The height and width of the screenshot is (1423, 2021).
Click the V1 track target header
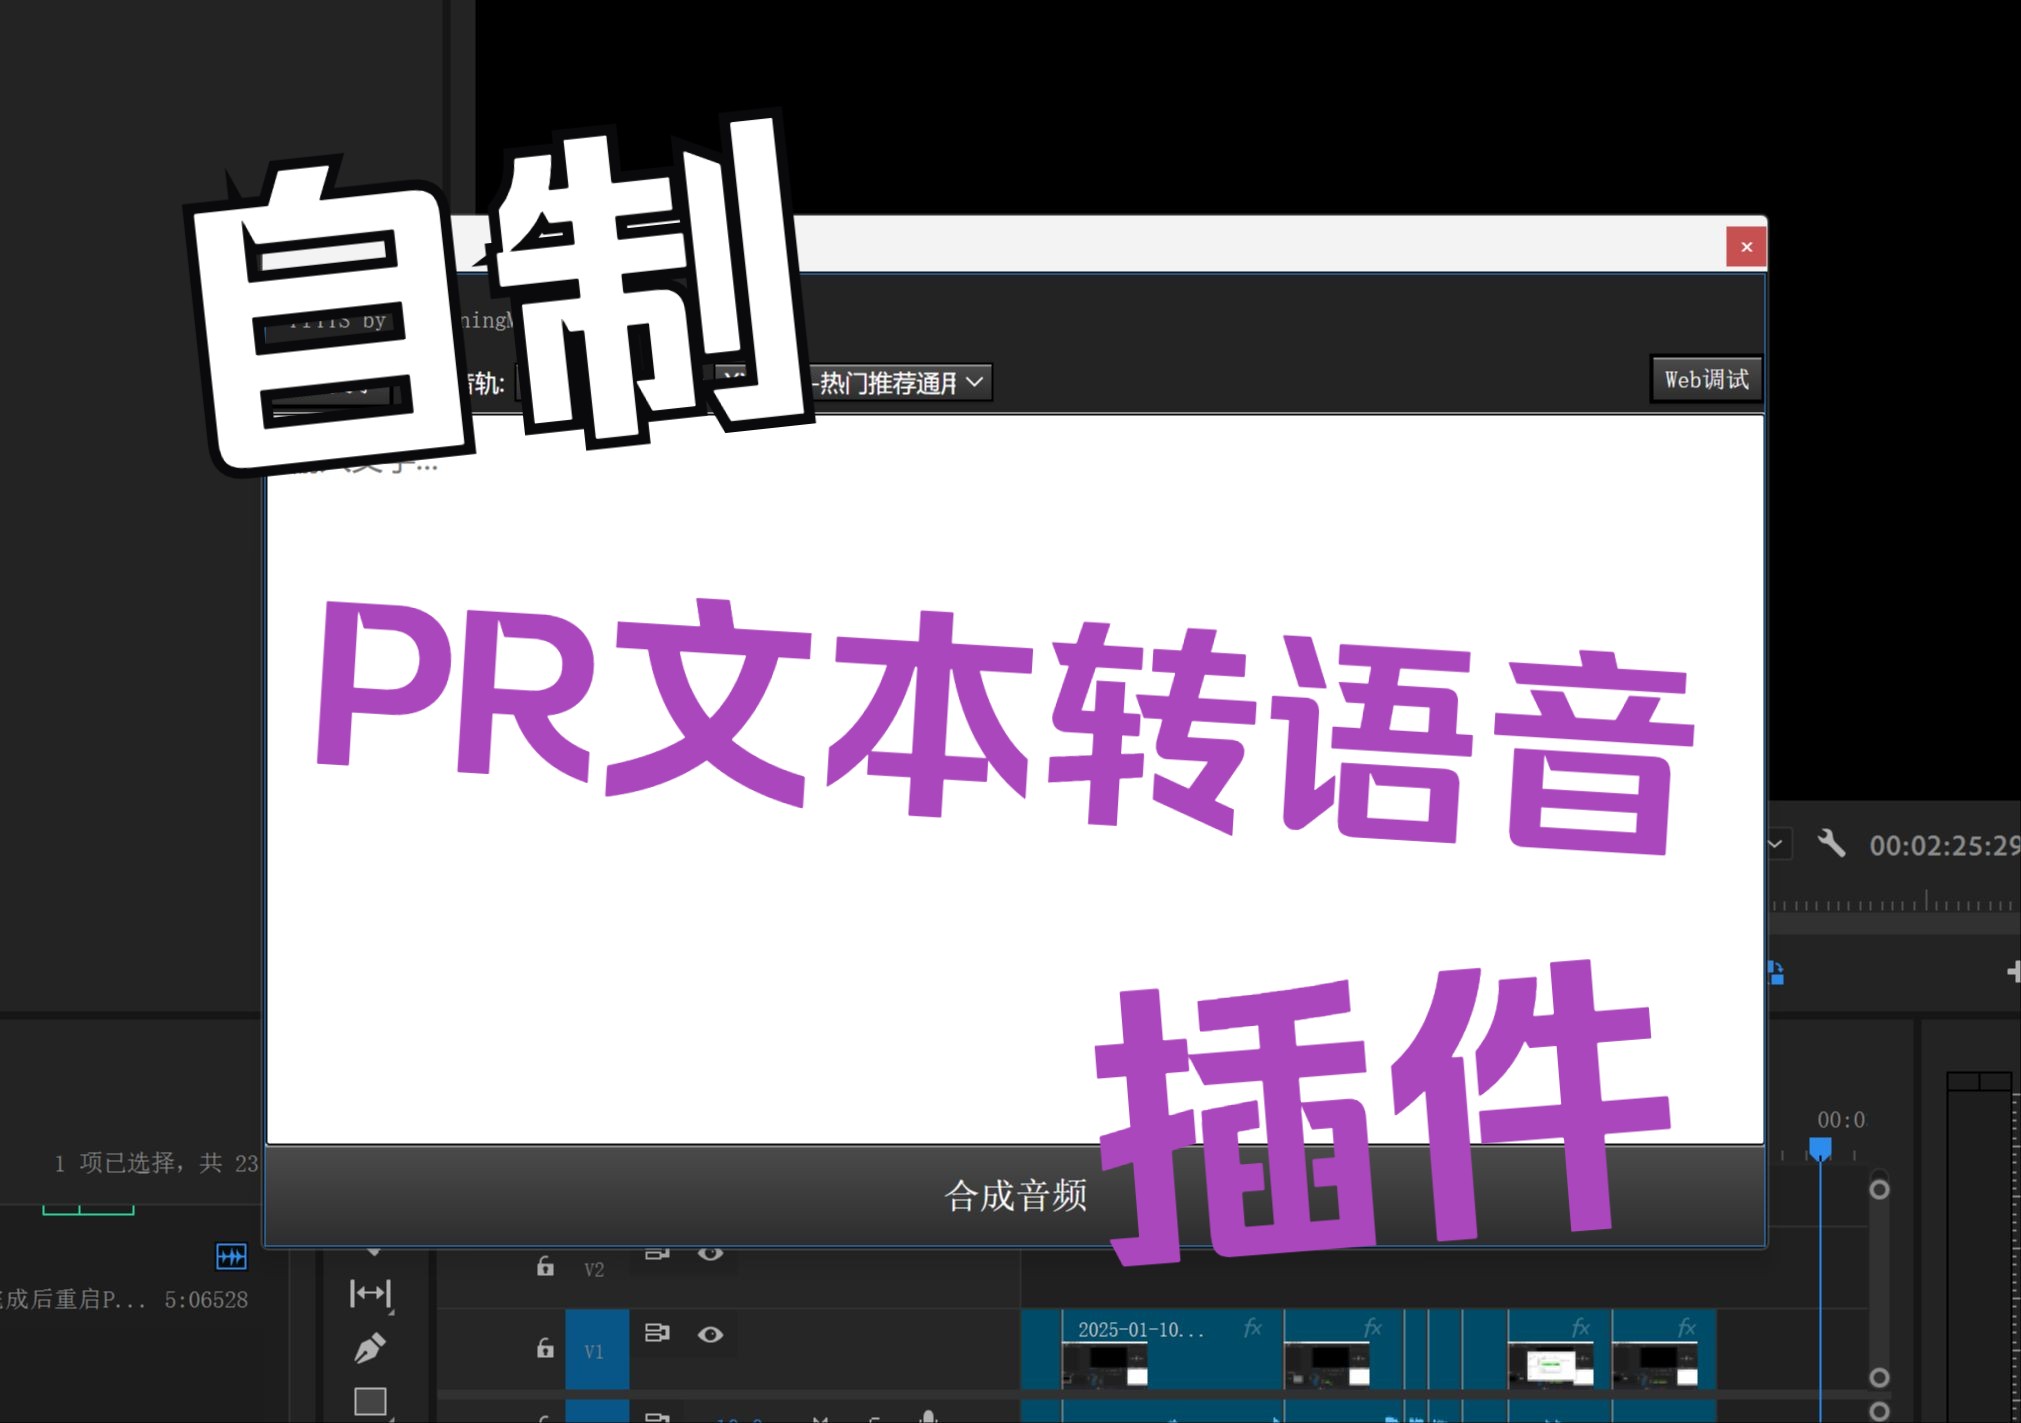click(x=596, y=1350)
